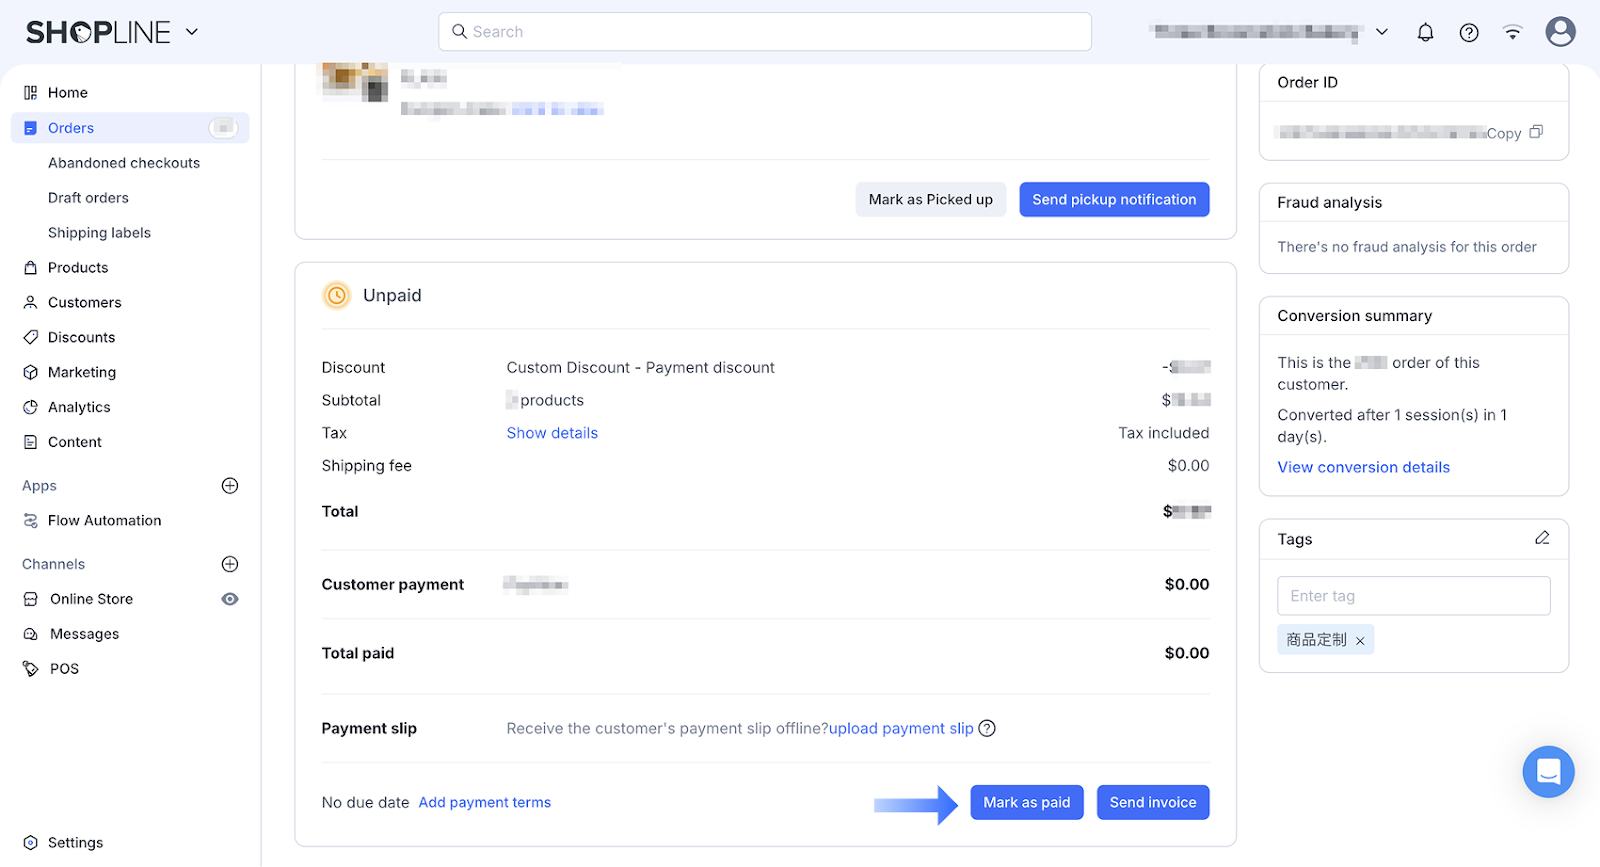Click the user profile avatar icon
The width and height of the screenshot is (1600, 867).
(x=1560, y=32)
